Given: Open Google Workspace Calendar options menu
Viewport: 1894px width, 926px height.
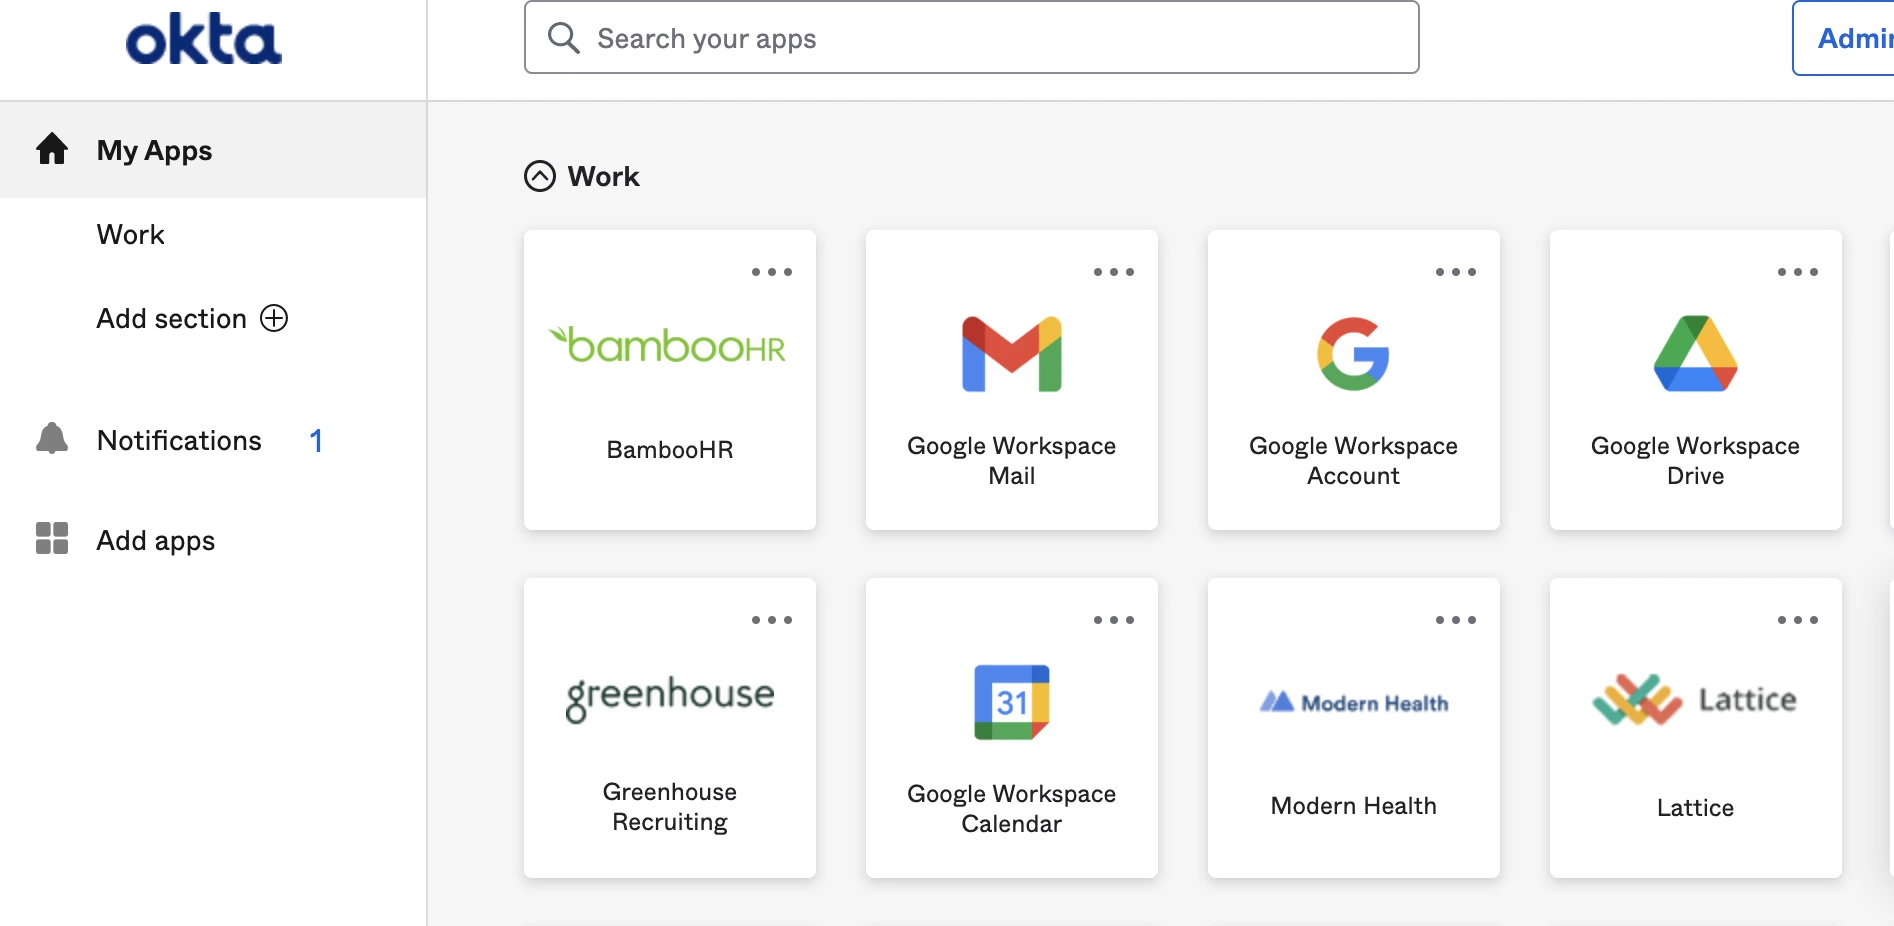Looking at the screenshot, I should (1114, 620).
